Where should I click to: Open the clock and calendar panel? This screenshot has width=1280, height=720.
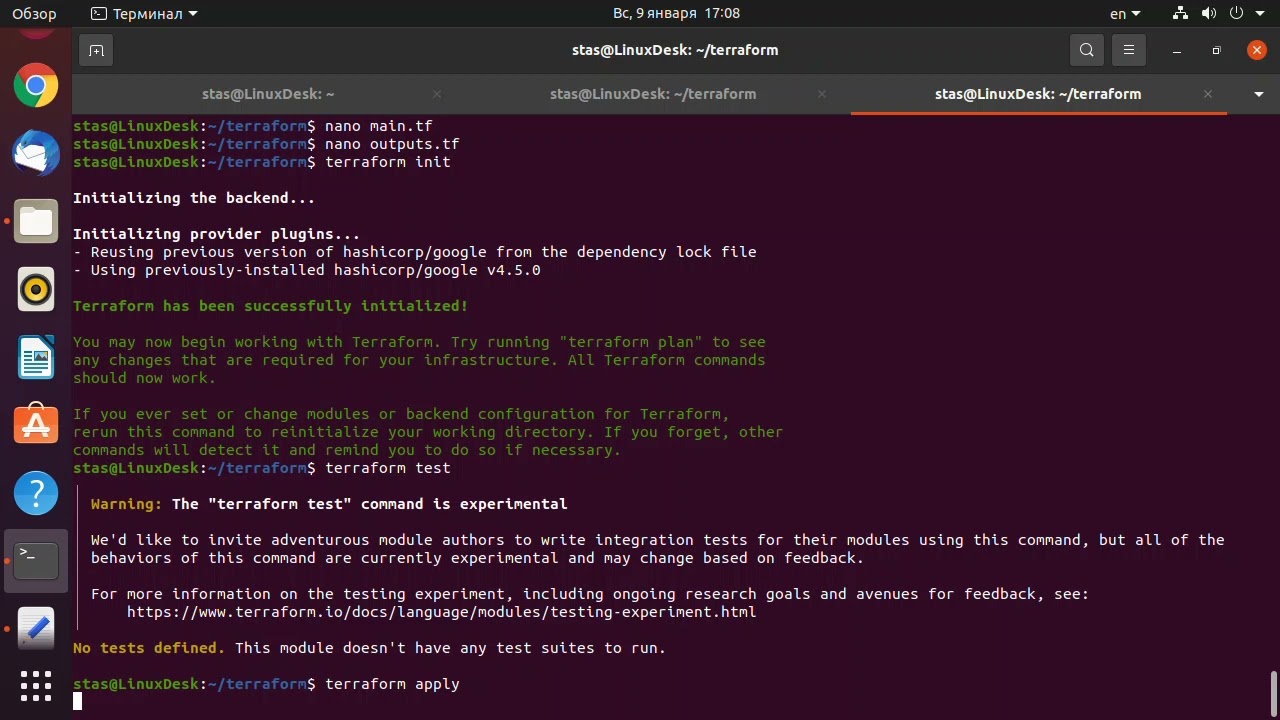[676, 14]
